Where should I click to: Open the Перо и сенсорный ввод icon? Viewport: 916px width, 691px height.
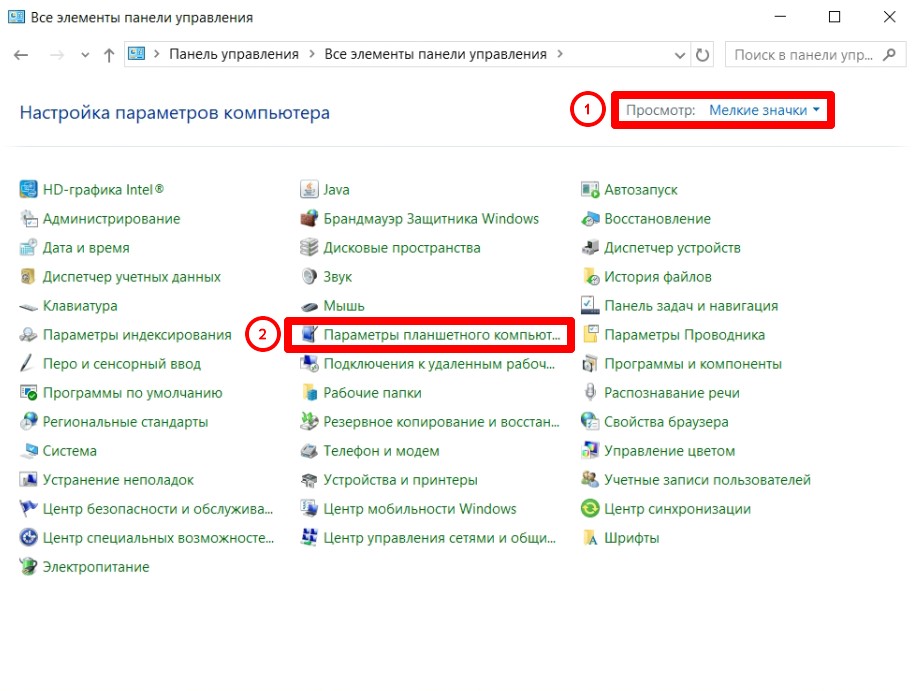click(x=28, y=363)
